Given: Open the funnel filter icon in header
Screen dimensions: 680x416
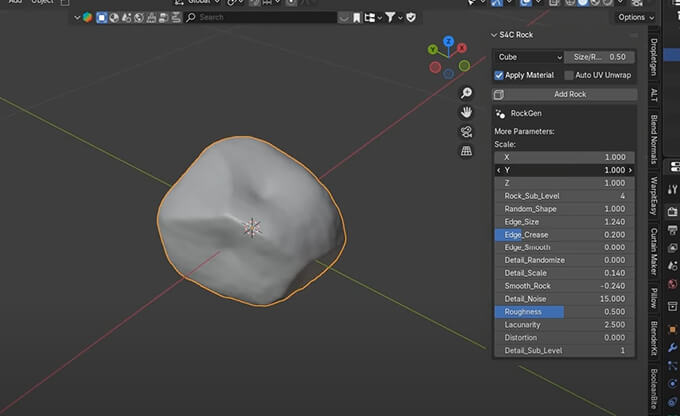Looking at the screenshot, I should [391, 18].
